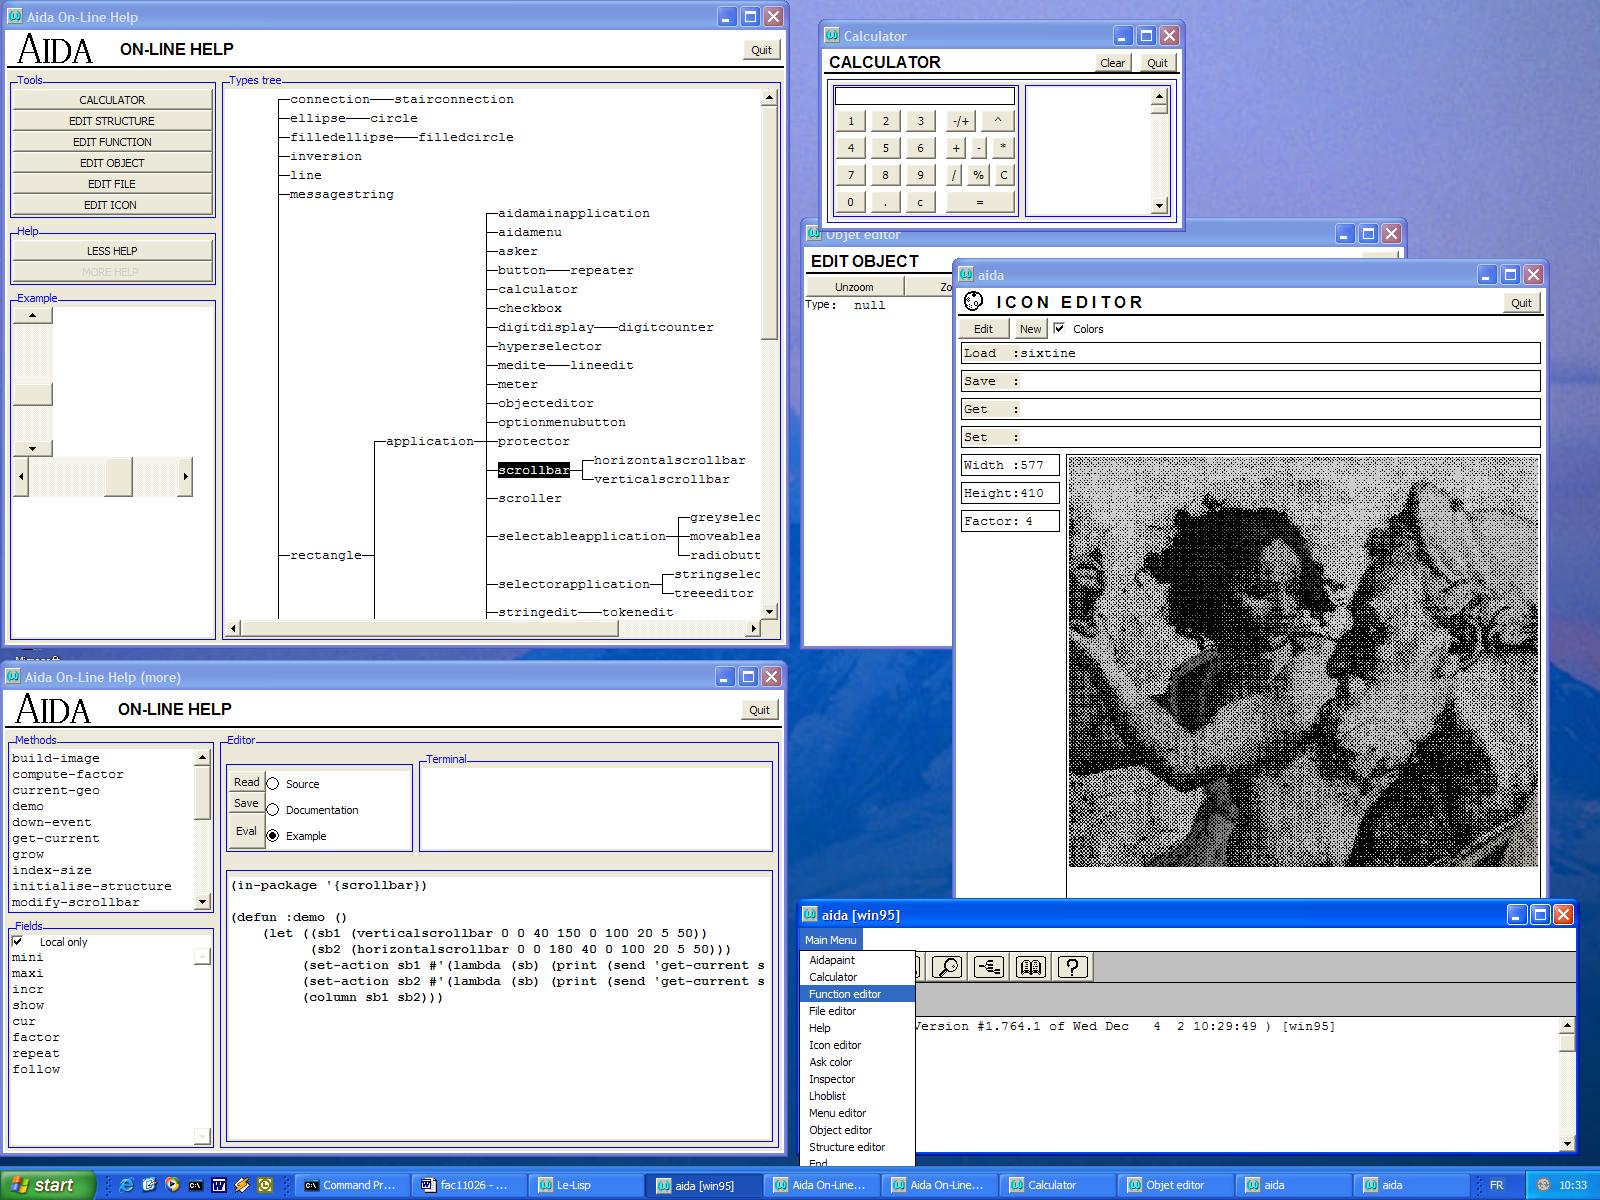
Task: Select scrollbar node in Types tree
Action: (534, 470)
